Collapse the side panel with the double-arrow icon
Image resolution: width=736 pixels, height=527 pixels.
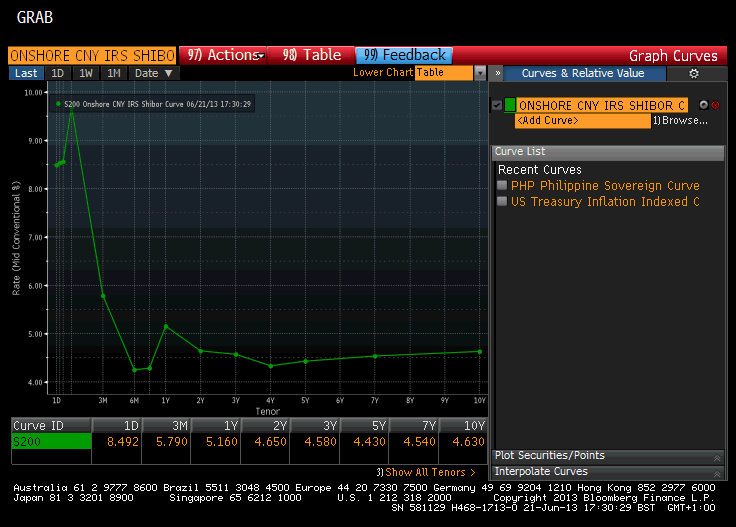[495, 73]
